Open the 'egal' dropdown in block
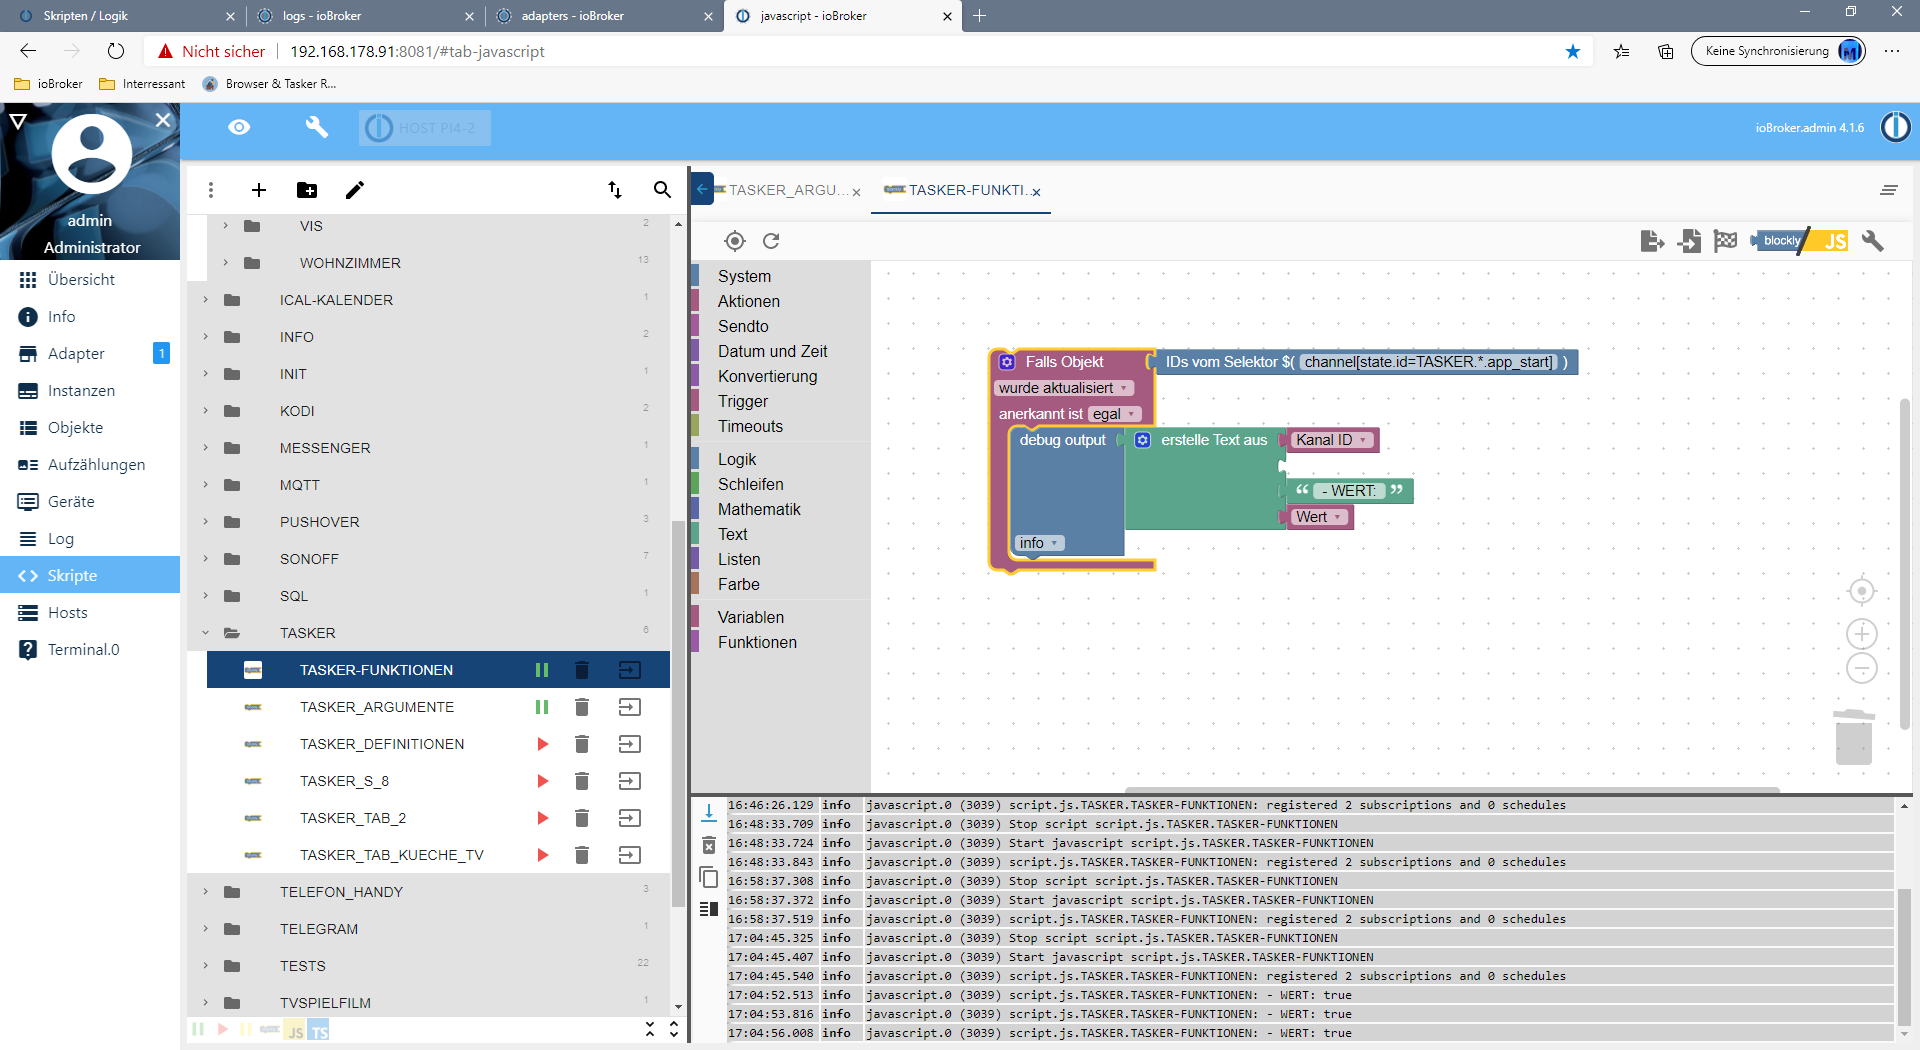 pyautogui.click(x=1114, y=414)
